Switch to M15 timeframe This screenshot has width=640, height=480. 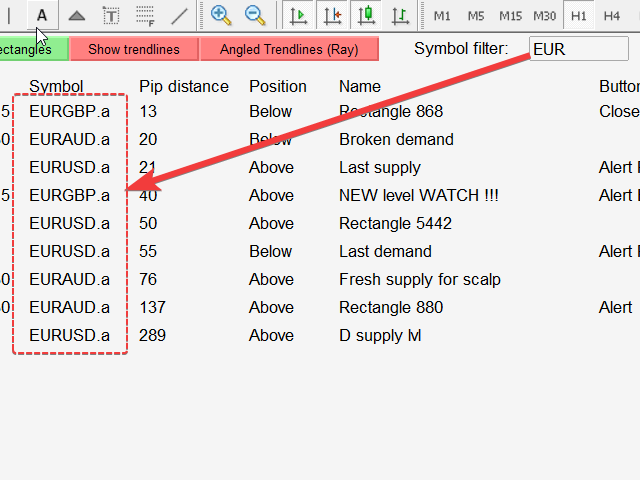point(511,16)
